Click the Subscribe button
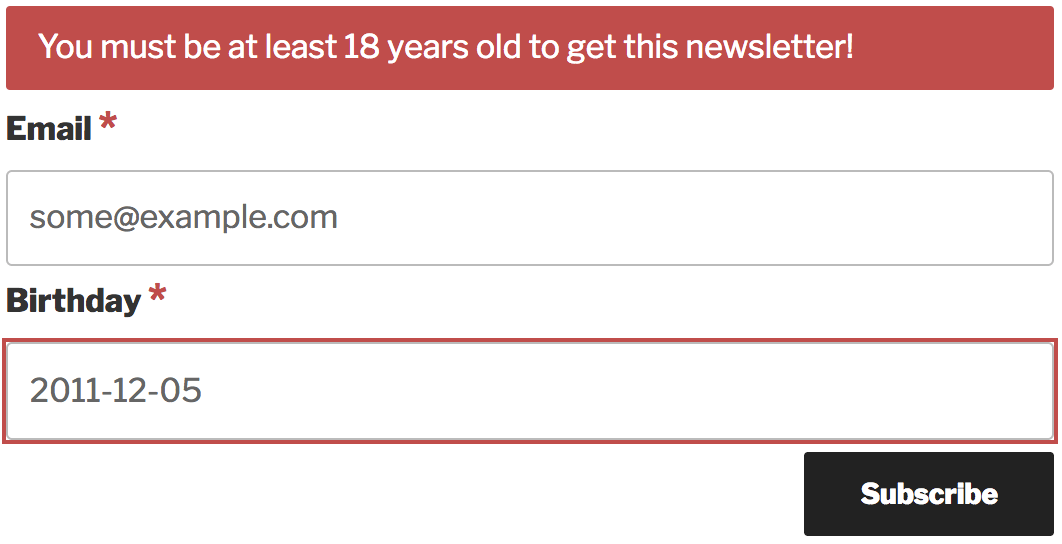 point(929,494)
